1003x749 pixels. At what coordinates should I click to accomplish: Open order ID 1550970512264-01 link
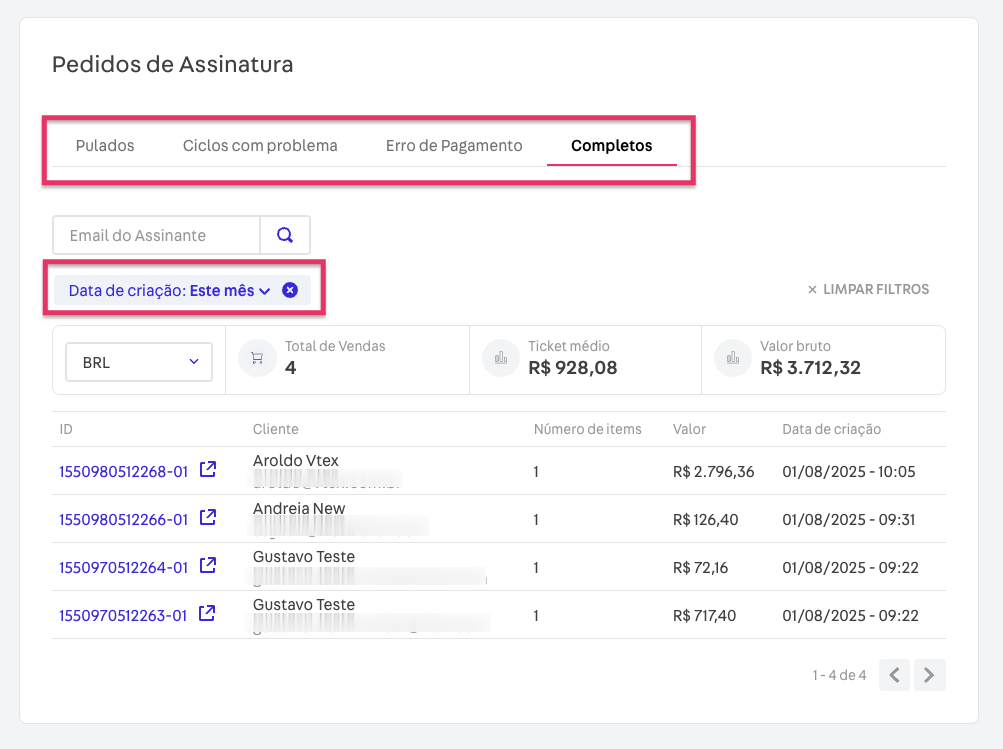coord(124,567)
